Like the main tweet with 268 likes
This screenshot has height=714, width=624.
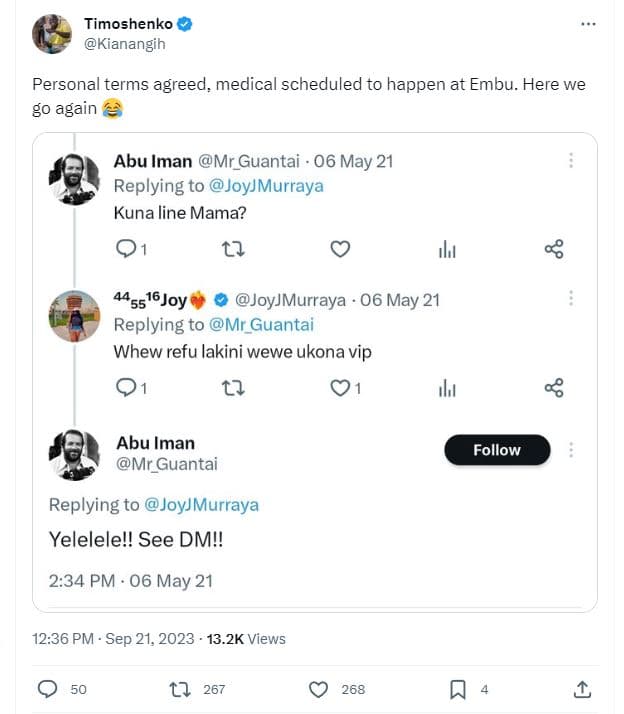319,689
